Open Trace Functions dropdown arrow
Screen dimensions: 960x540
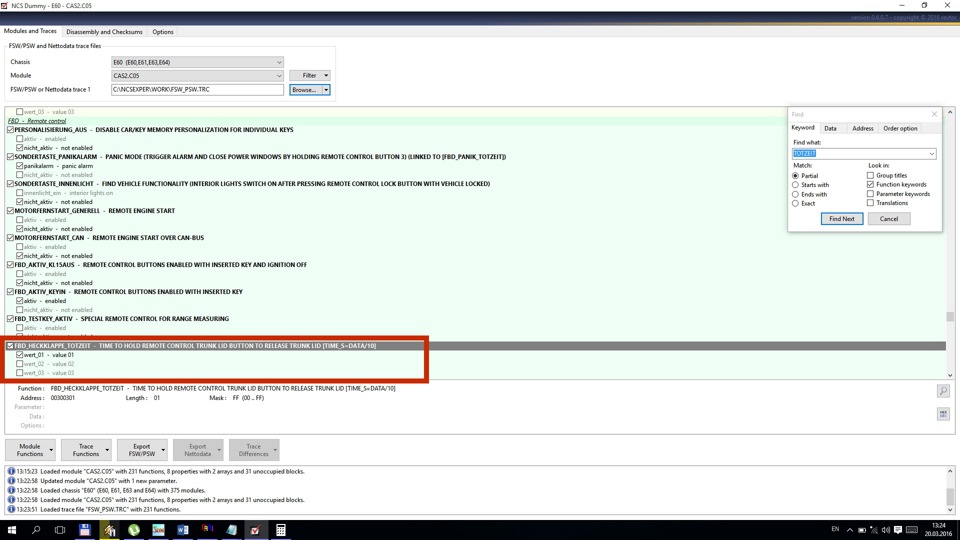(x=107, y=450)
